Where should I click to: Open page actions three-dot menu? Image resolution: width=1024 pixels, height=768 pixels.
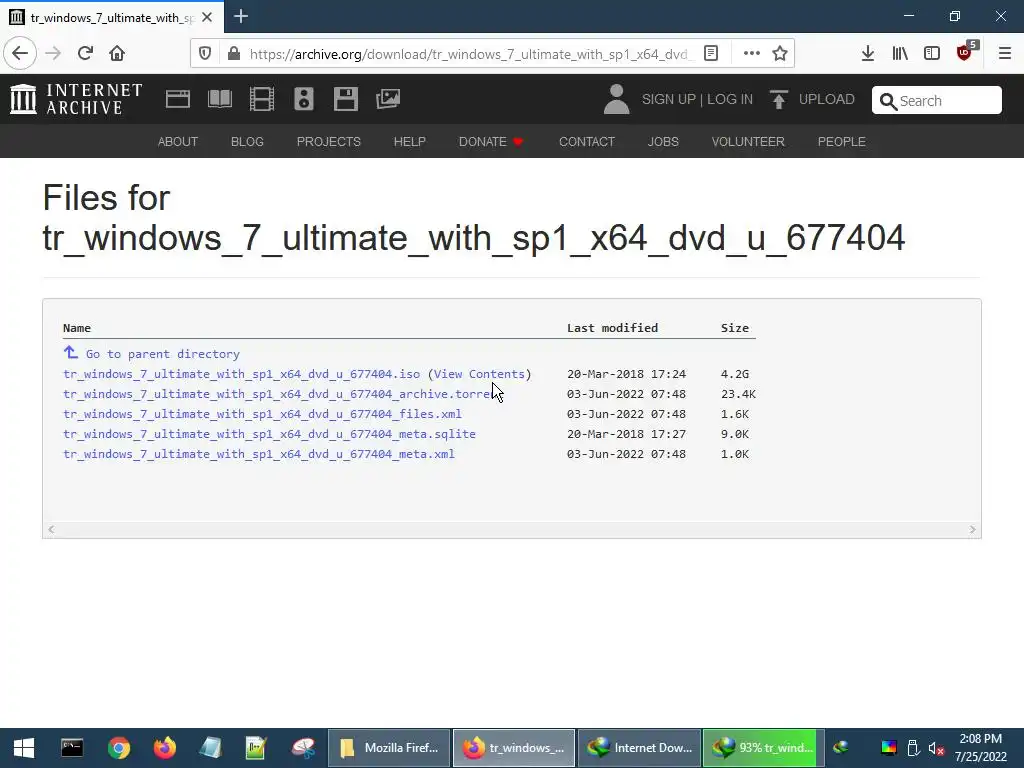pos(752,54)
